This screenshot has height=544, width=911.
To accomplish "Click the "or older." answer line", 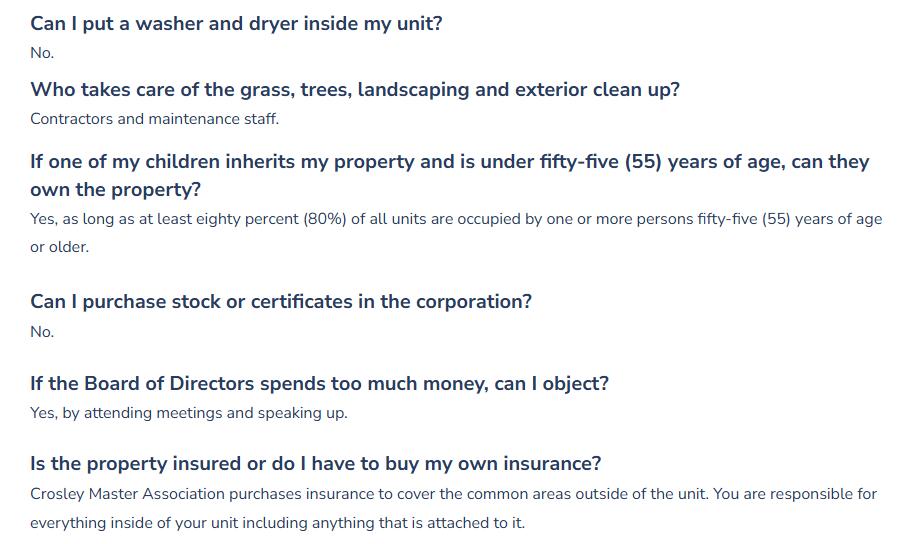I will click(x=59, y=247).
